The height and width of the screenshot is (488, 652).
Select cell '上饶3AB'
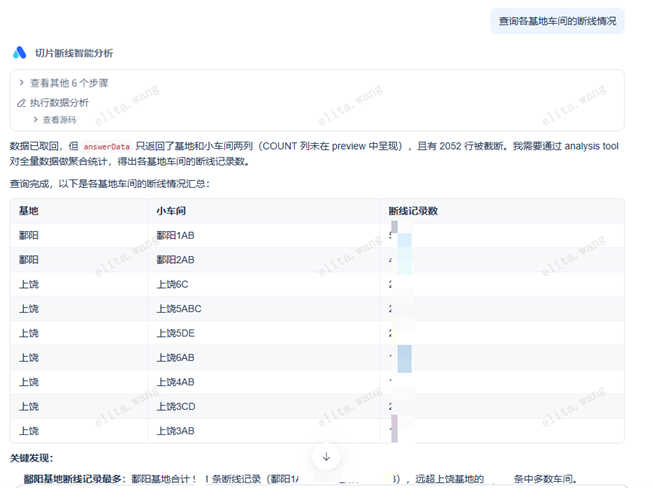pyautogui.click(x=175, y=431)
